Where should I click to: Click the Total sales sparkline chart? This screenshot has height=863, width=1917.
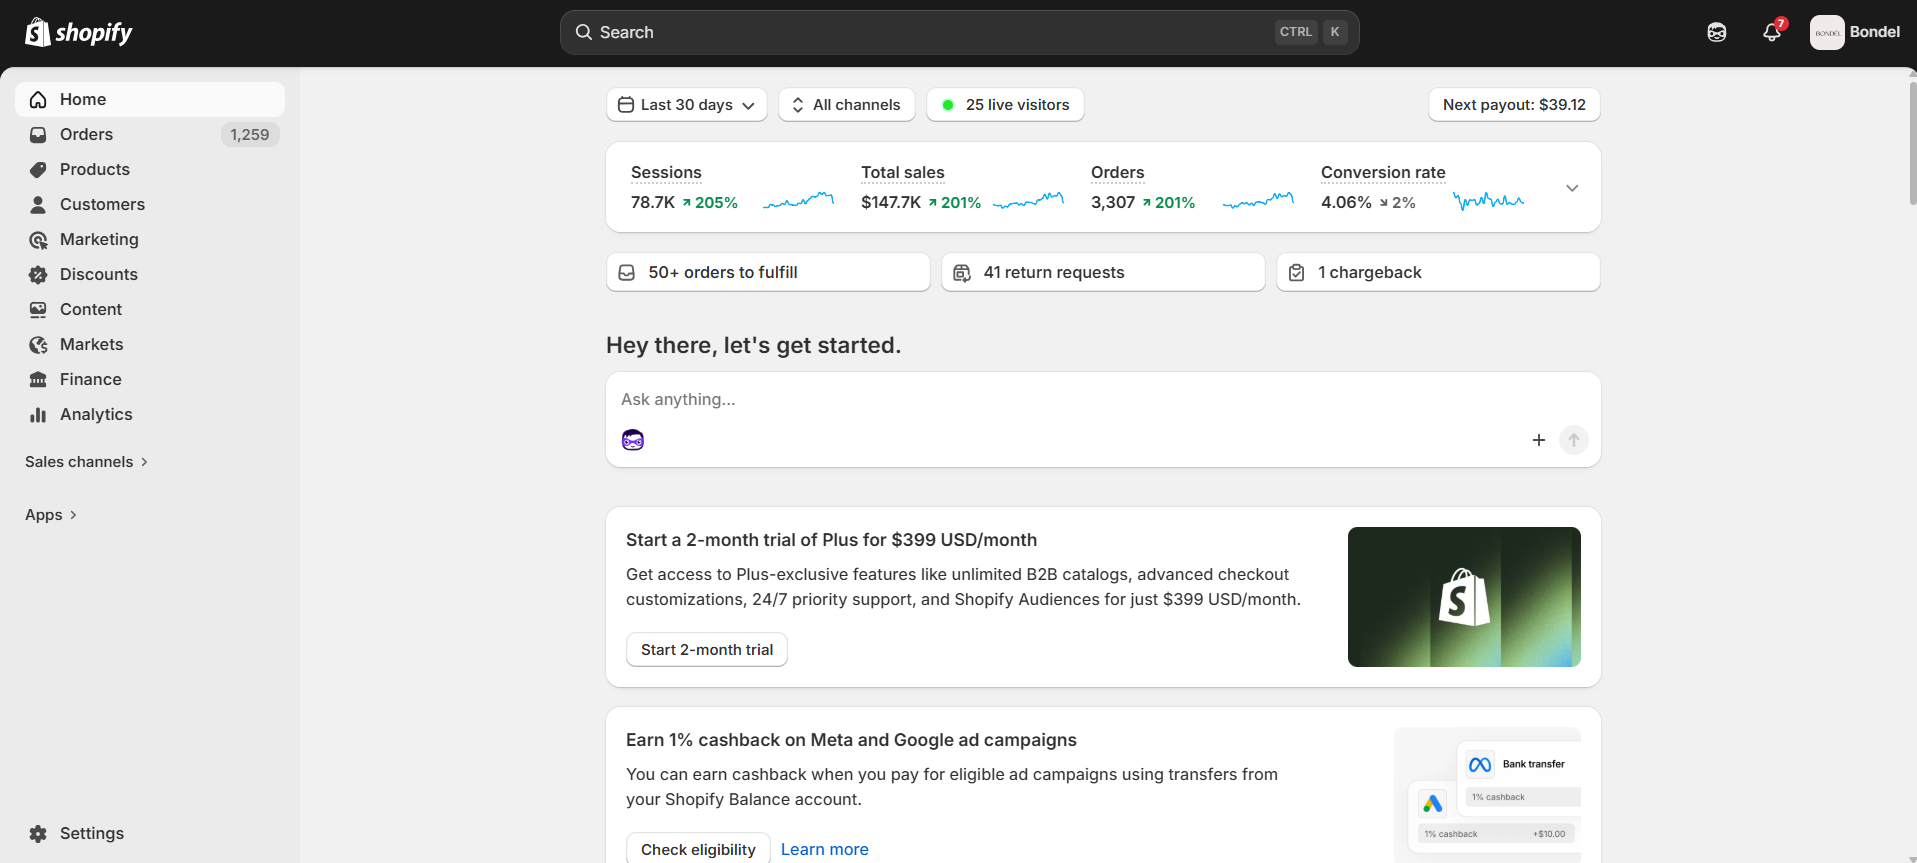click(1028, 201)
